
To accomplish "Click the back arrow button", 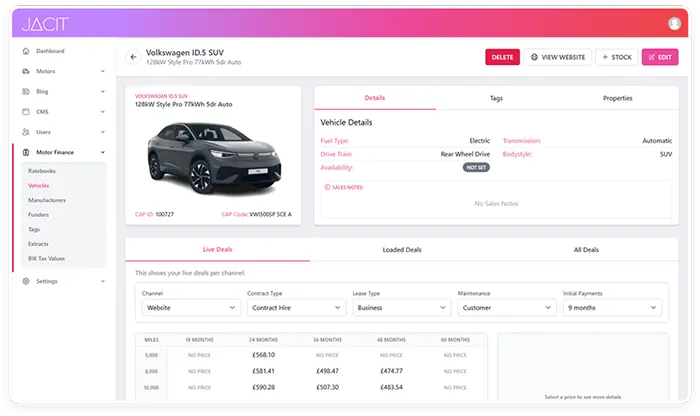I will click(133, 57).
